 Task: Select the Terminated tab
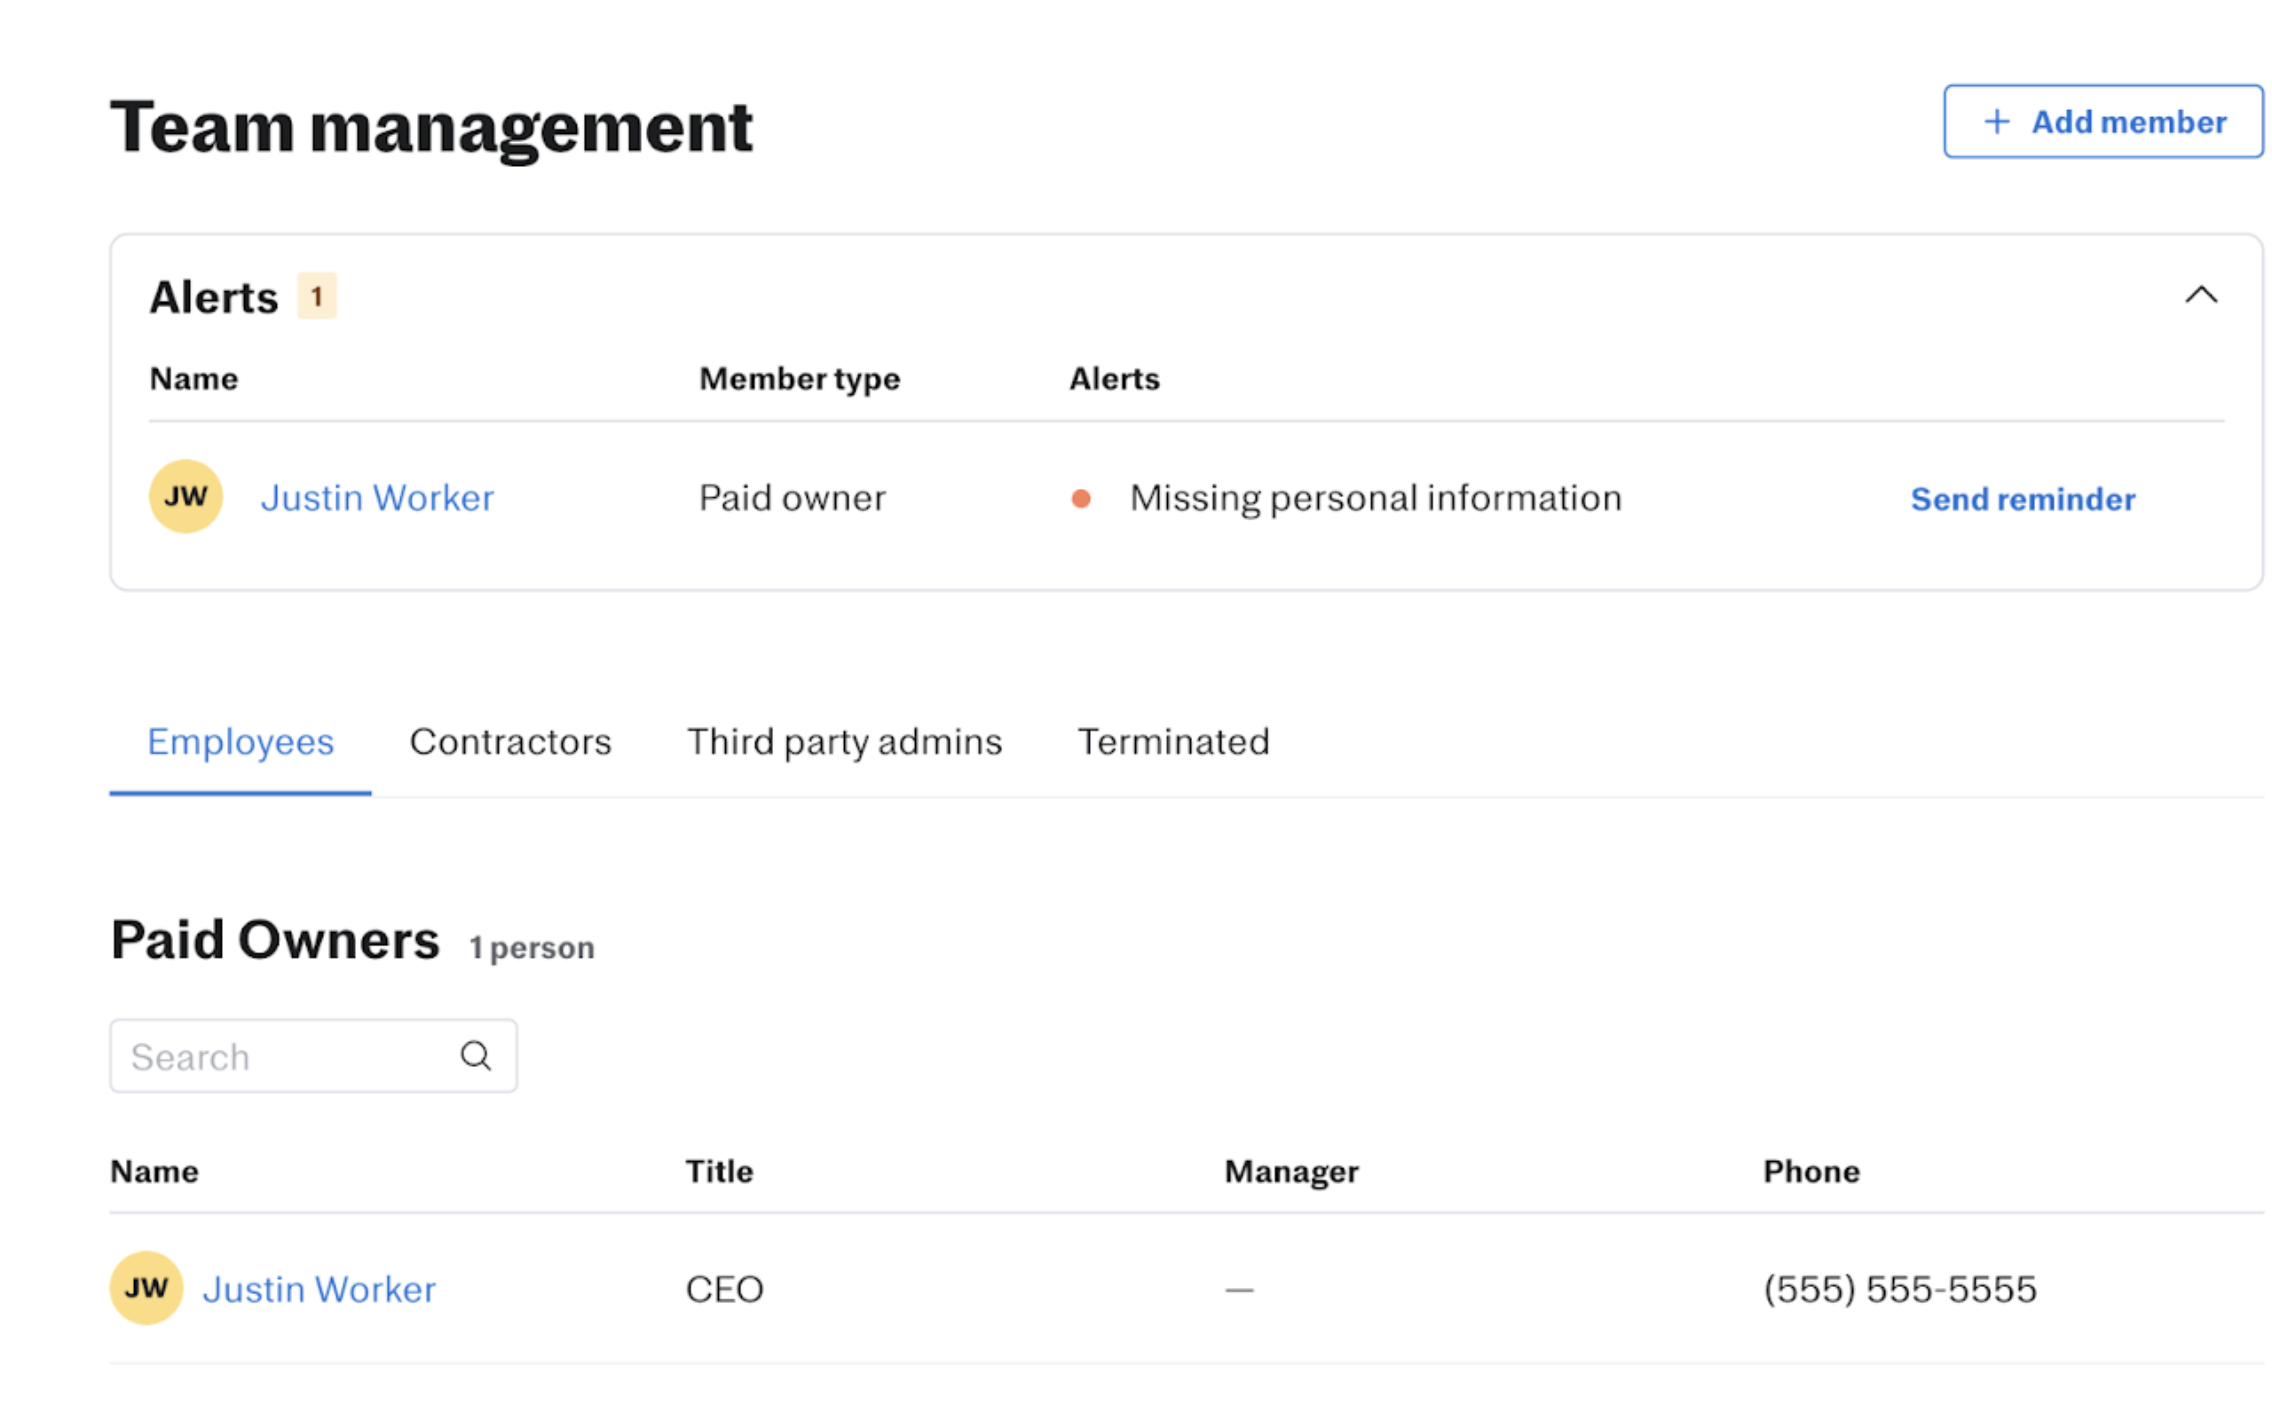coord(1173,742)
